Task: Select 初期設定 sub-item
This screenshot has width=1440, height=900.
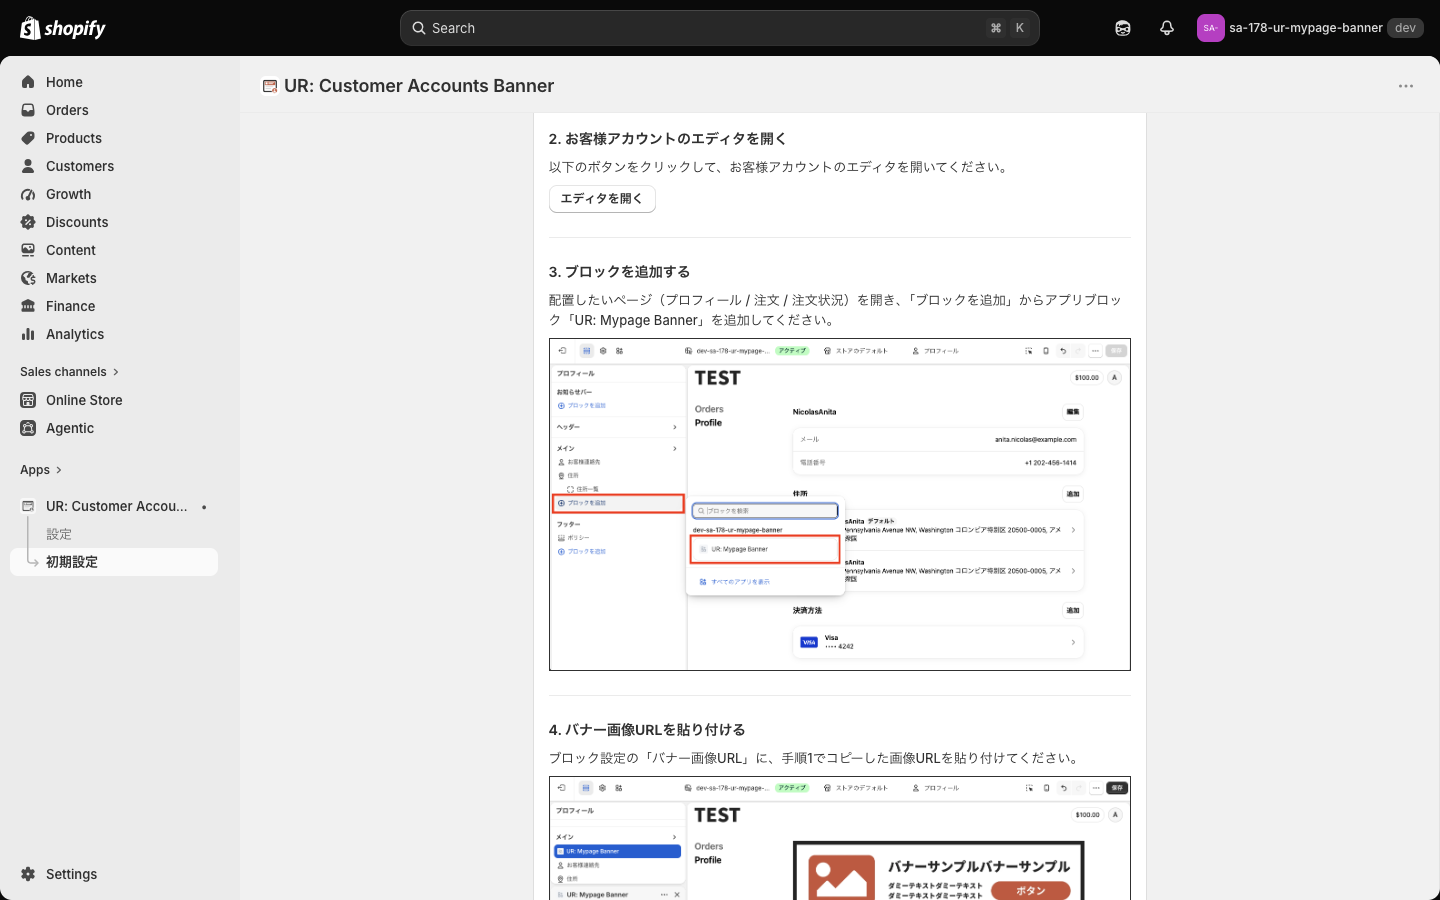Action: click(x=114, y=562)
